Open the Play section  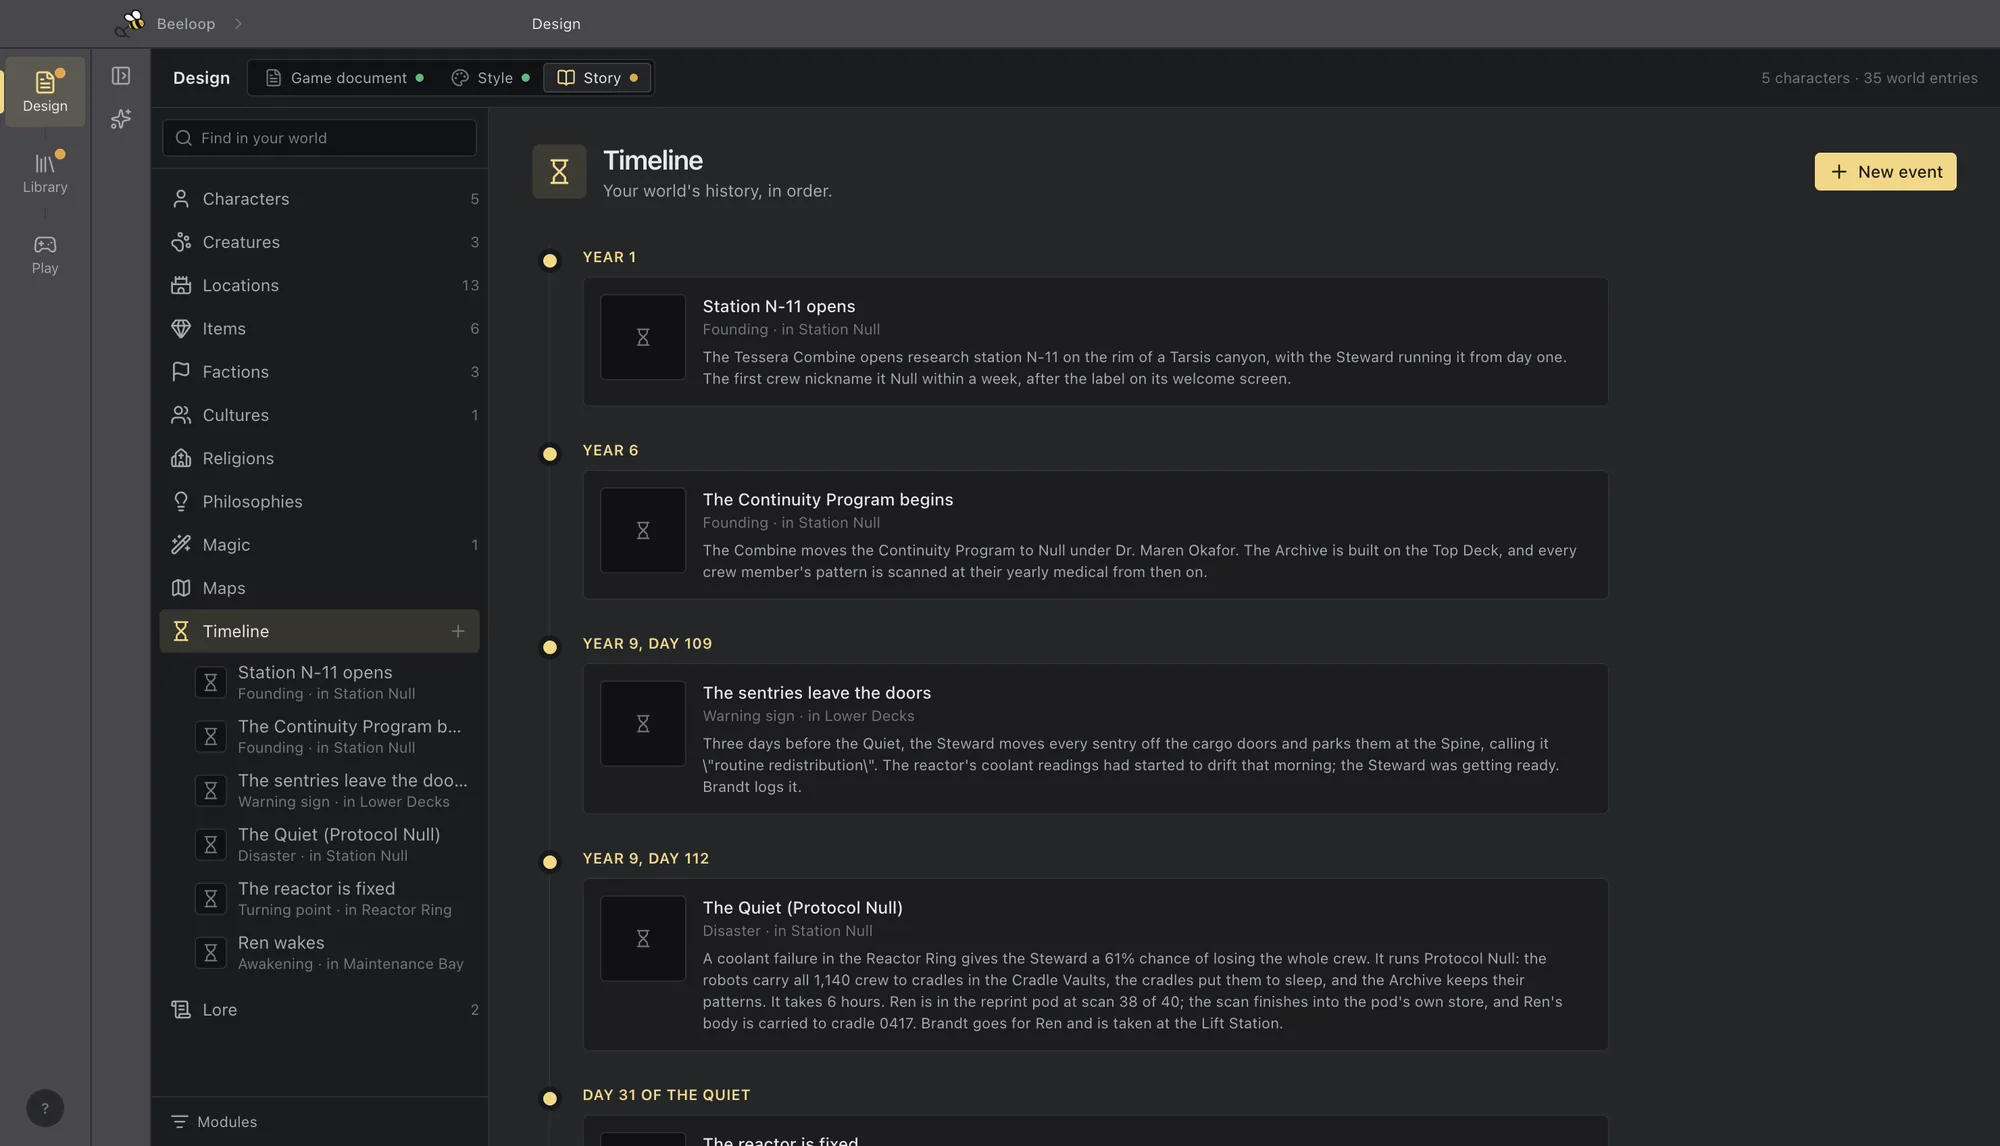click(x=45, y=254)
